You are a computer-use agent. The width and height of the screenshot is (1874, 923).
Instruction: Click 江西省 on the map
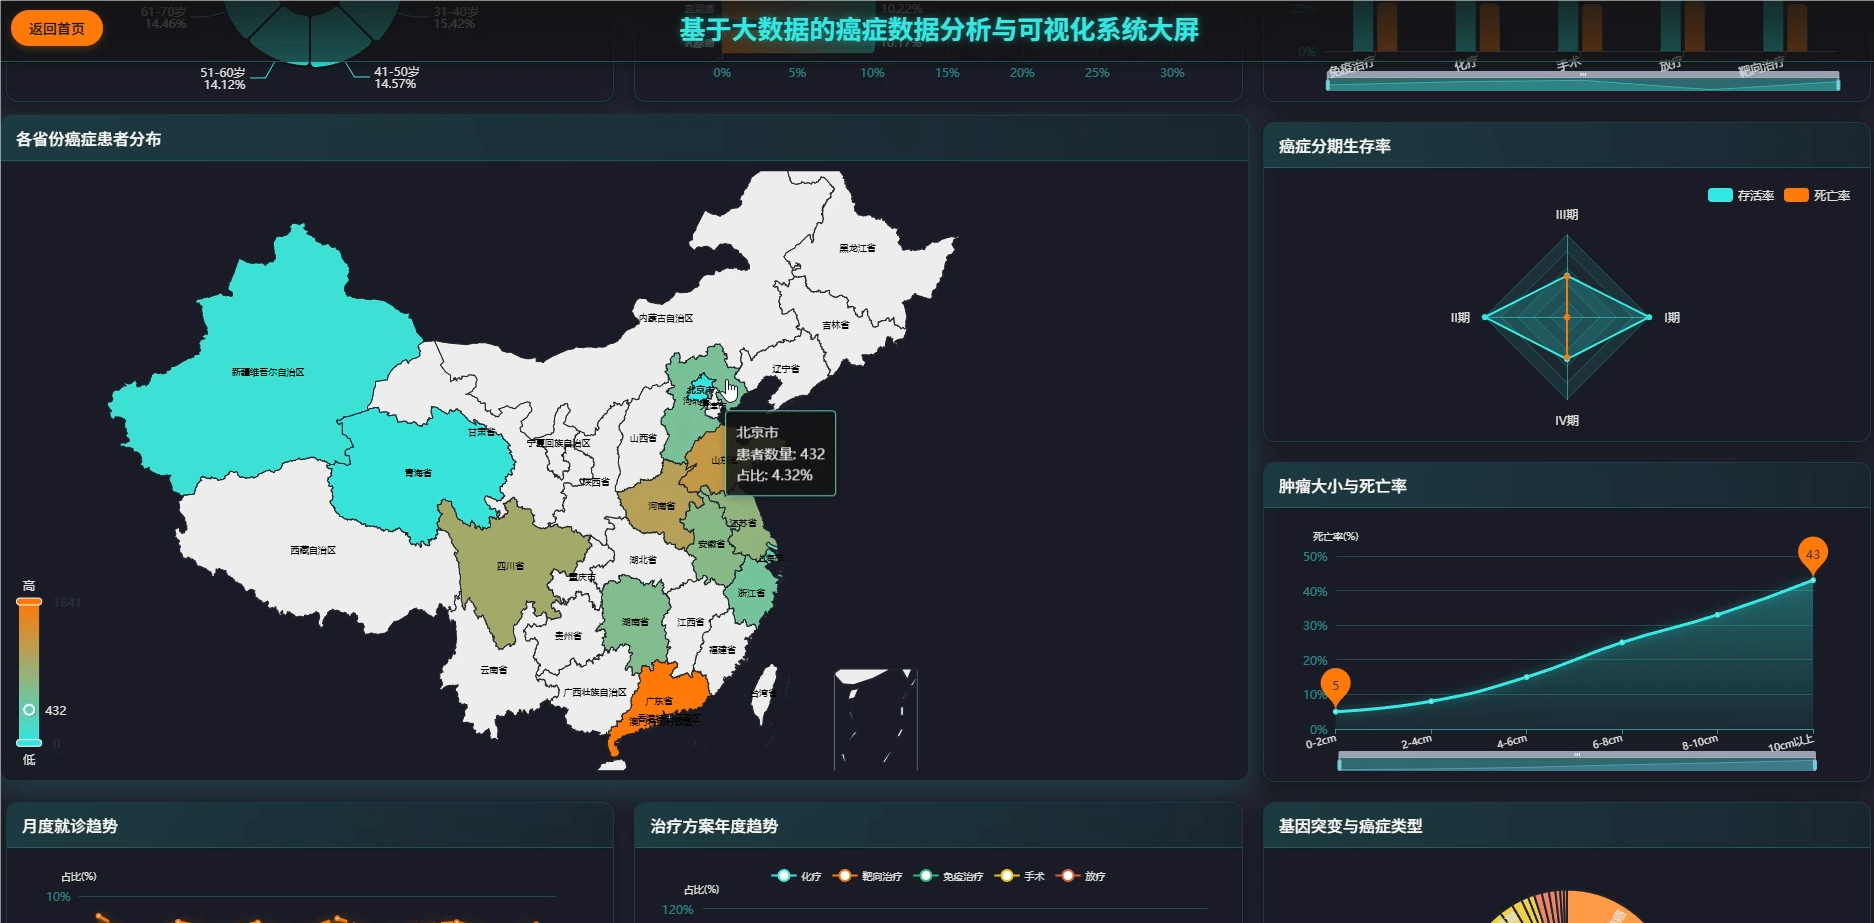(x=690, y=622)
